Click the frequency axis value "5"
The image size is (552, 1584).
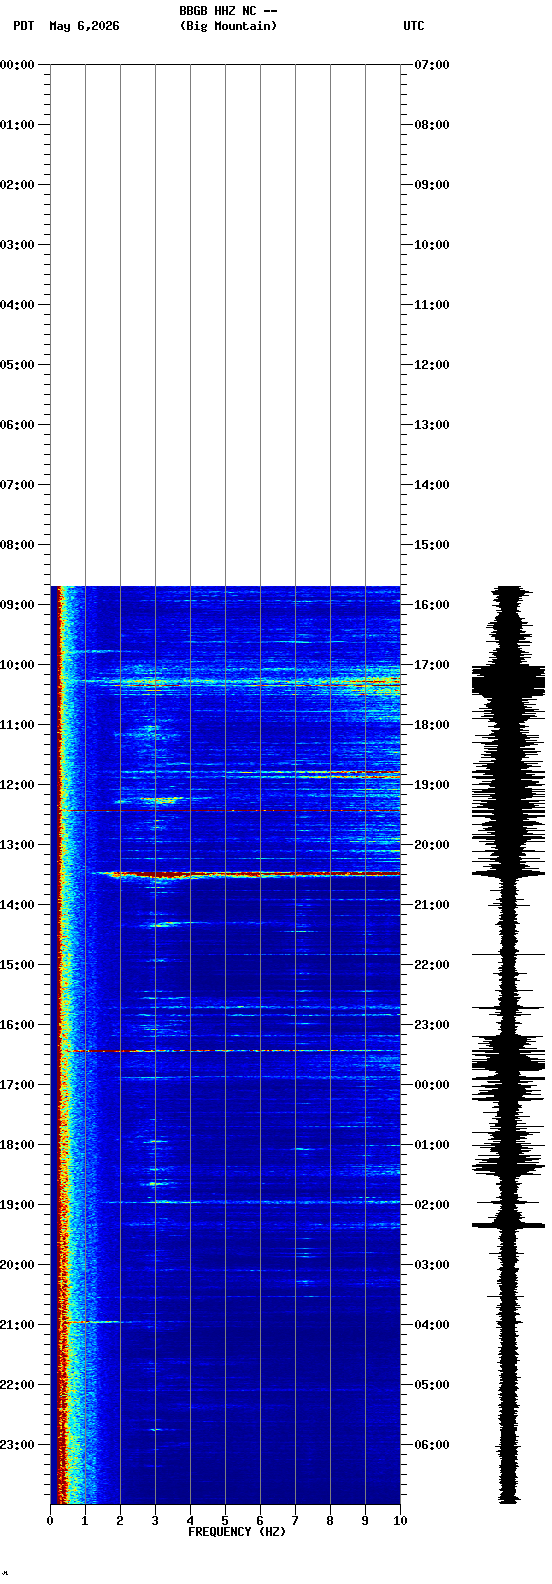tap(225, 1521)
